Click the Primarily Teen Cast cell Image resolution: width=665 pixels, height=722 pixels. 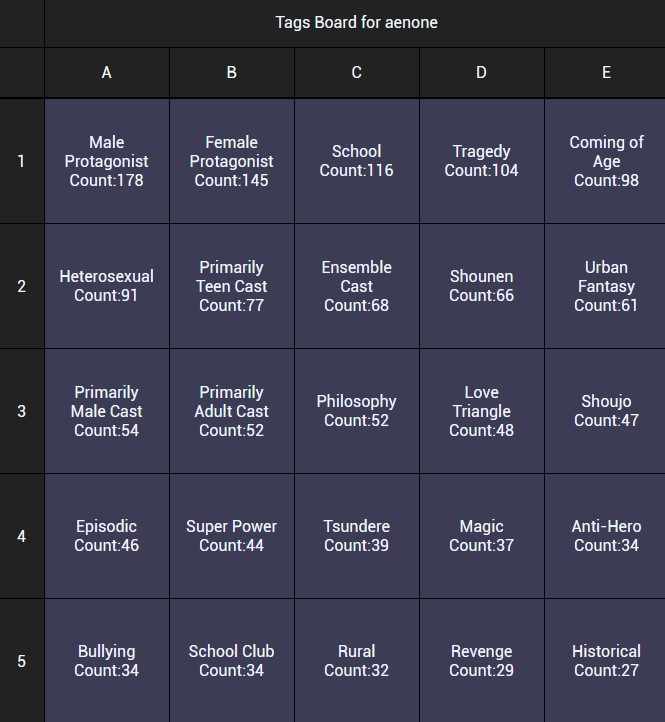[x=232, y=286]
